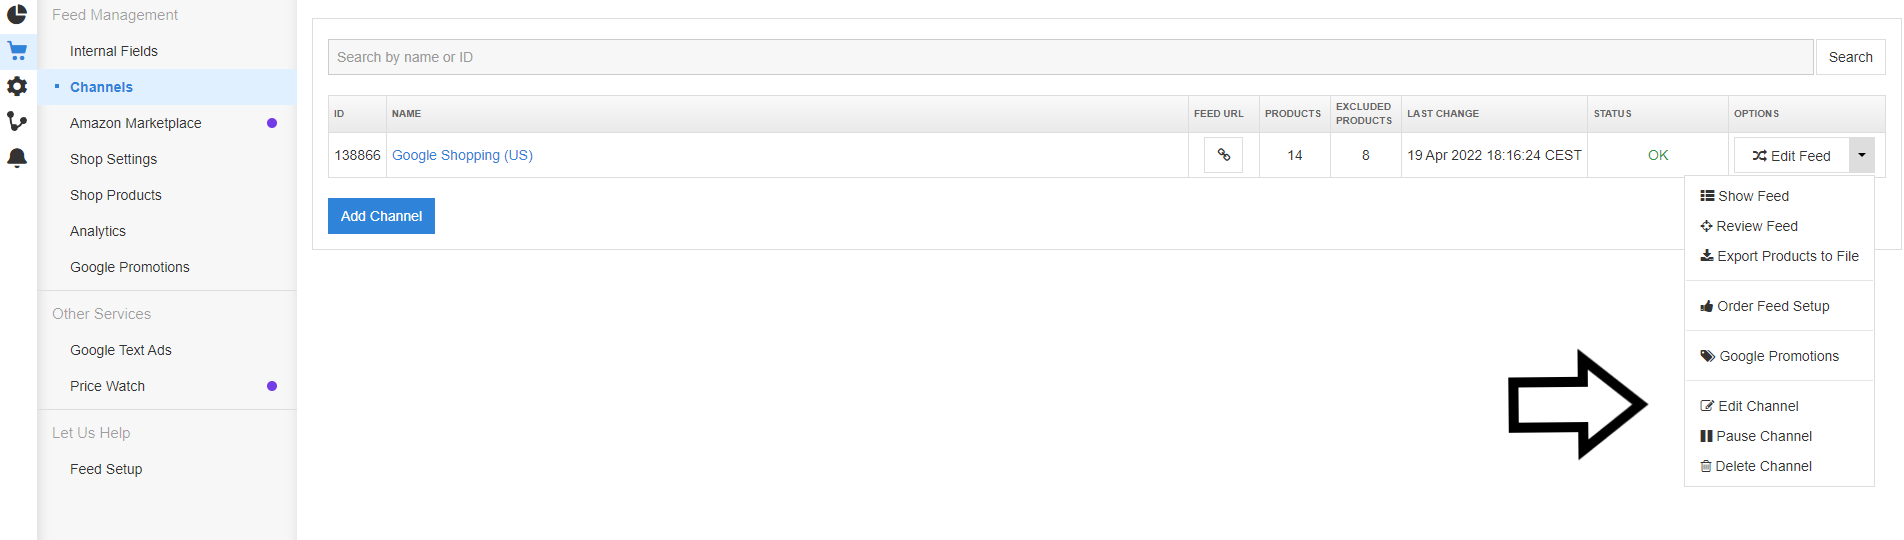Open Amazon Marketplace in the sidebar
This screenshot has height=540, width=1904.
click(136, 123)
